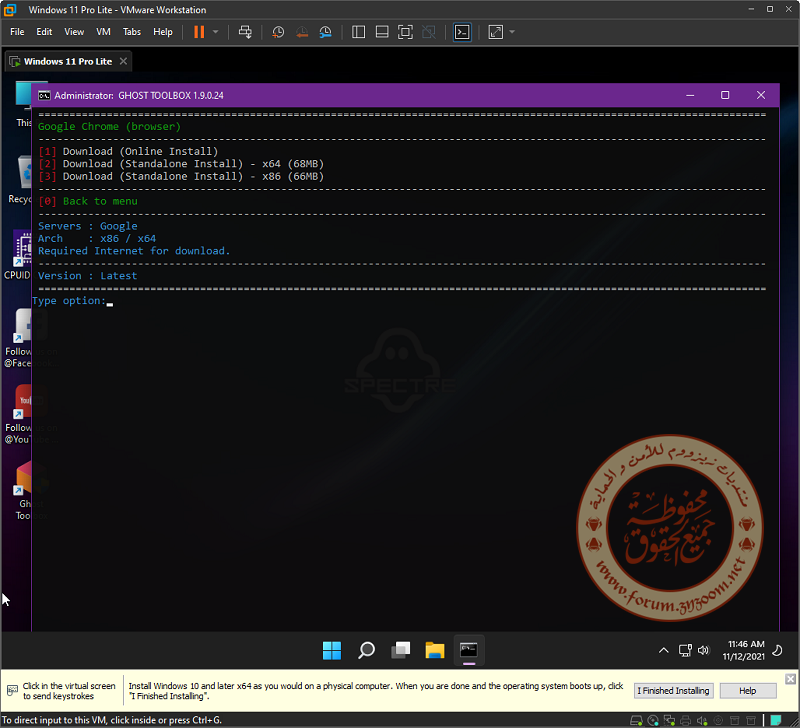Viewport: 800px width, 728px height.
Task: Click the hard disk status bar icon
Action: click(x=636, y=720)
